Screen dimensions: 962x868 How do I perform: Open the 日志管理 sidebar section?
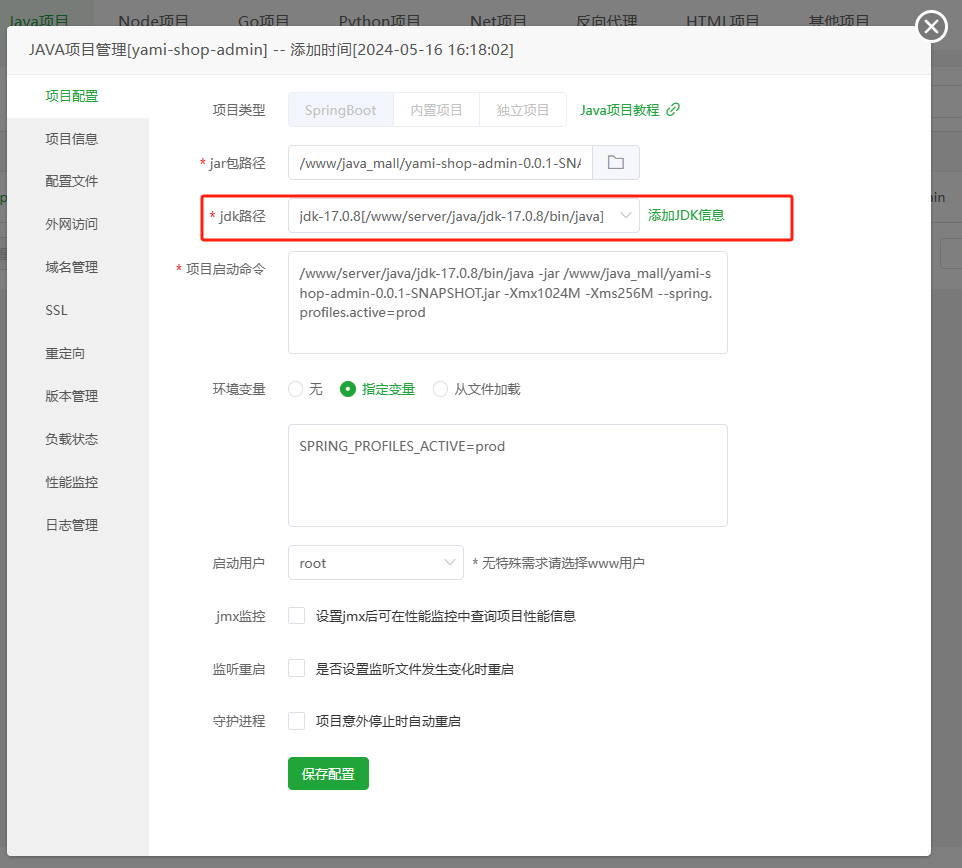tap(72, 525)
